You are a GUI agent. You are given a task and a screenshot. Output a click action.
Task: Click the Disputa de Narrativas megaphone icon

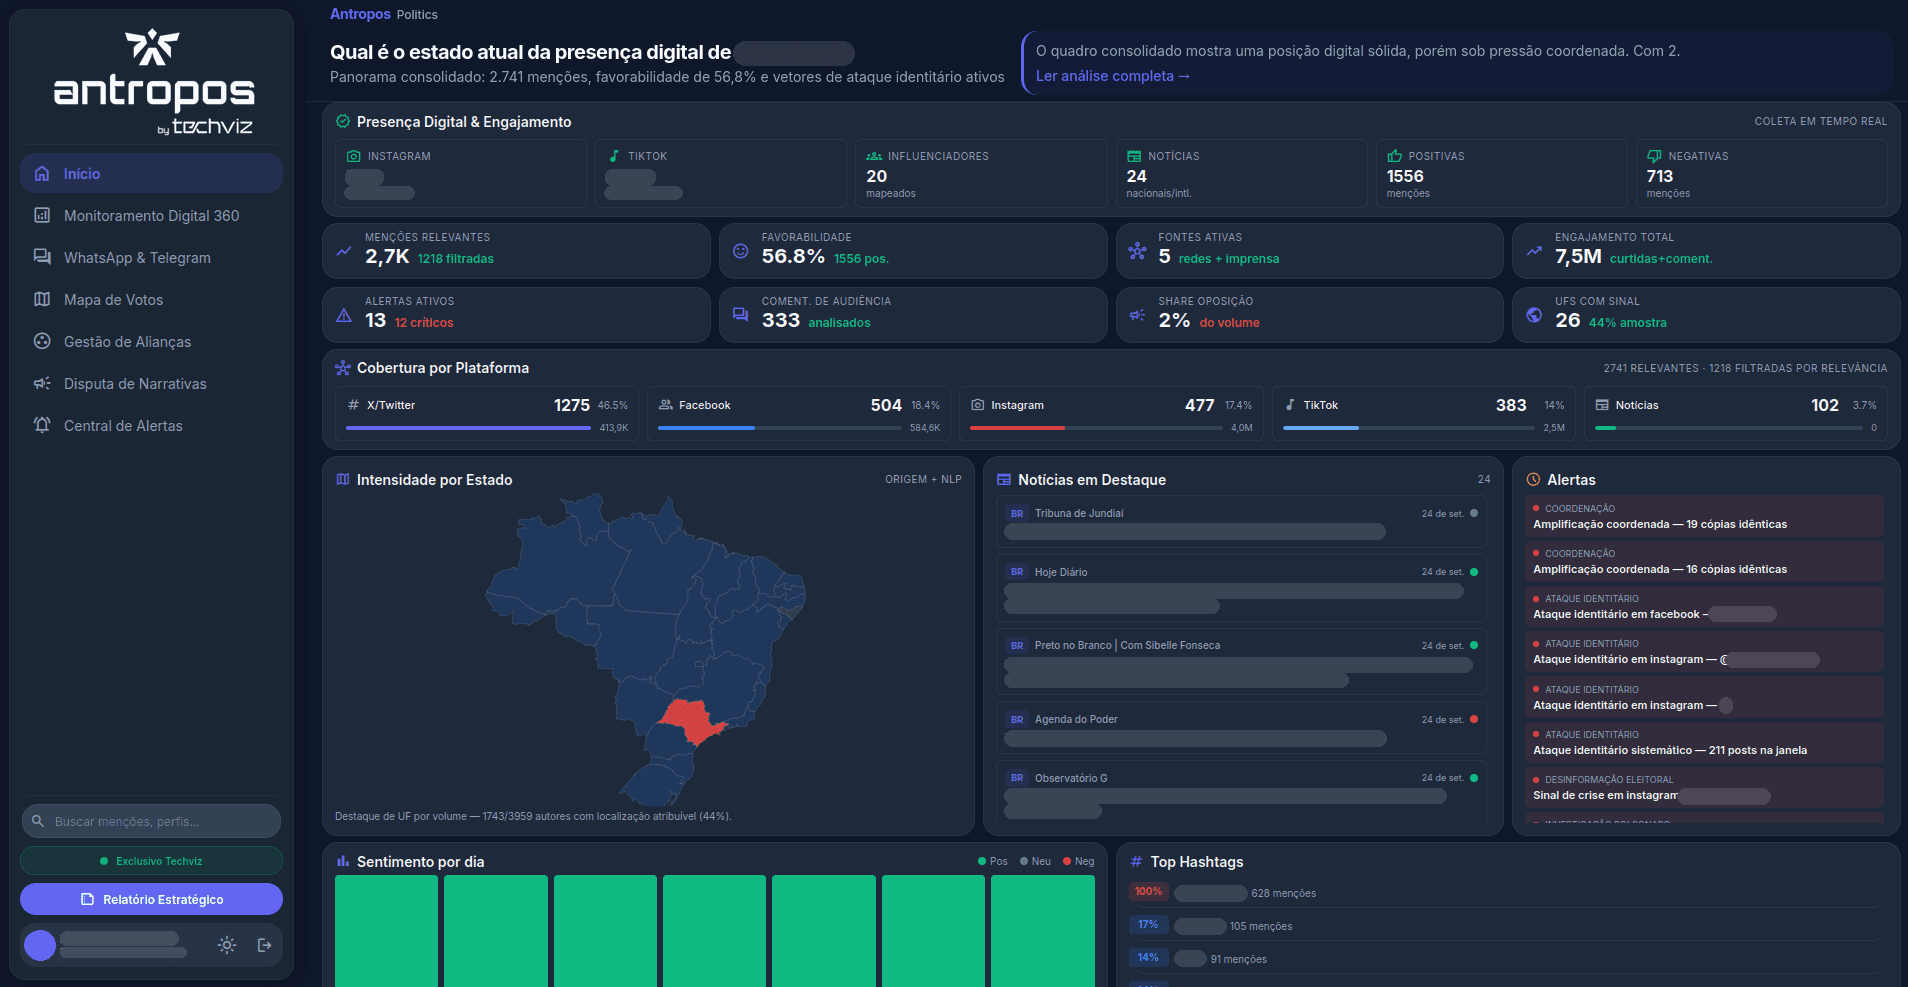pyautogui.click(x=42, y=383)
